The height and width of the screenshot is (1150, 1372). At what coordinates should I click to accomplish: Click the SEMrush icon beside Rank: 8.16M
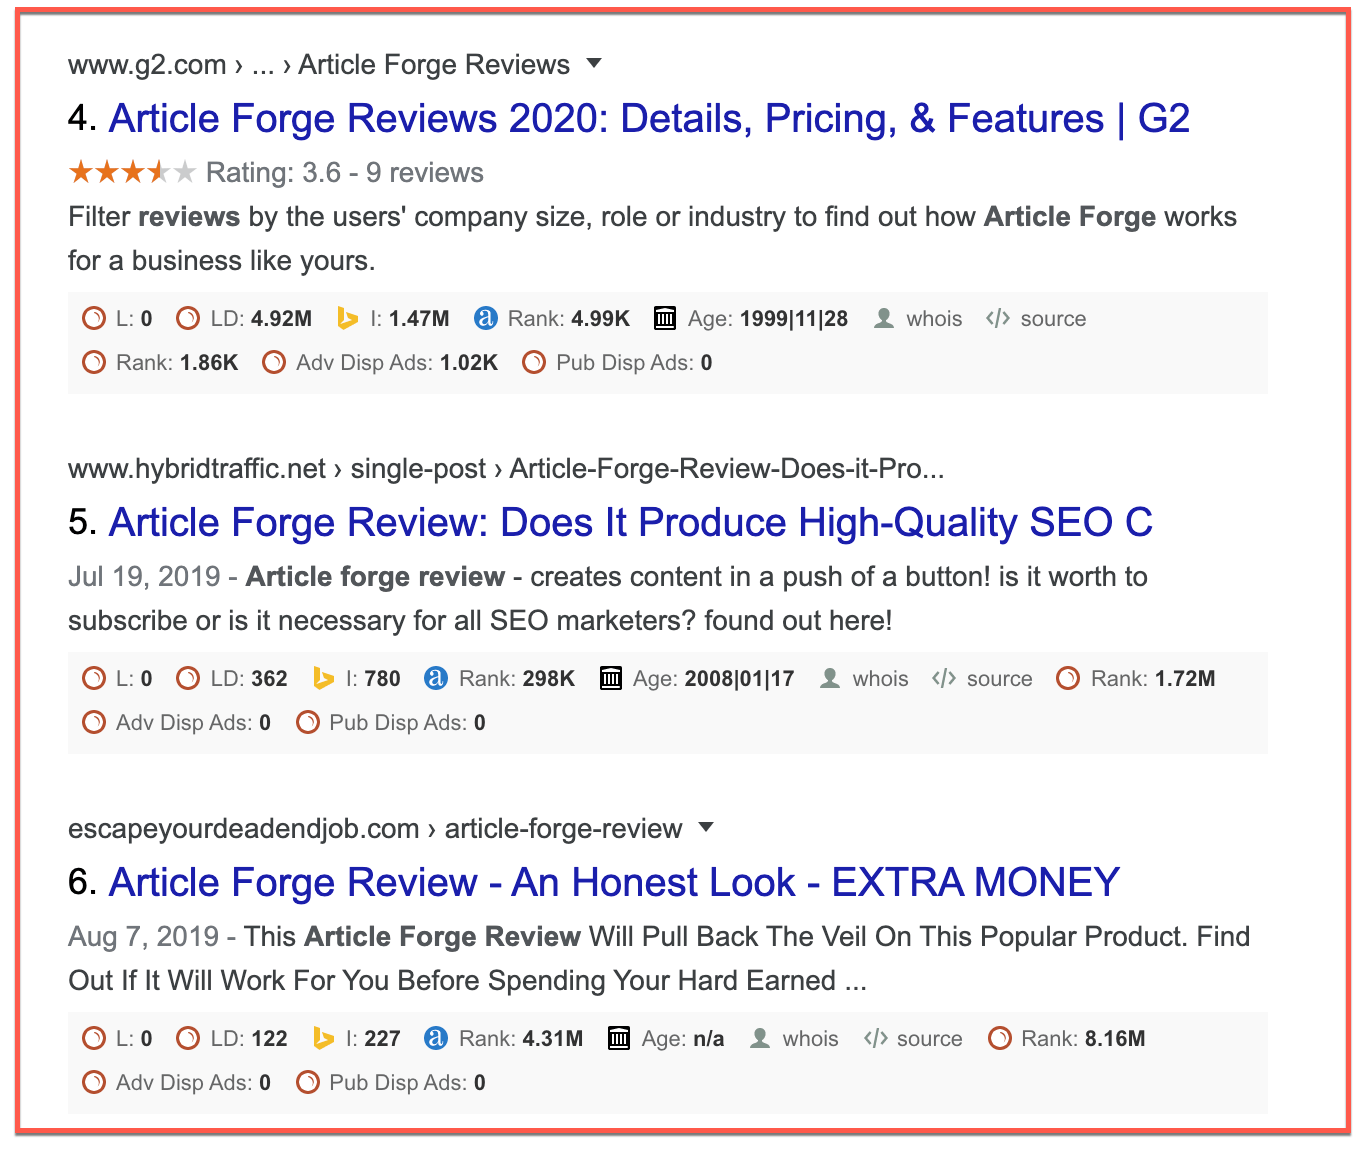tap(999, 1039)
